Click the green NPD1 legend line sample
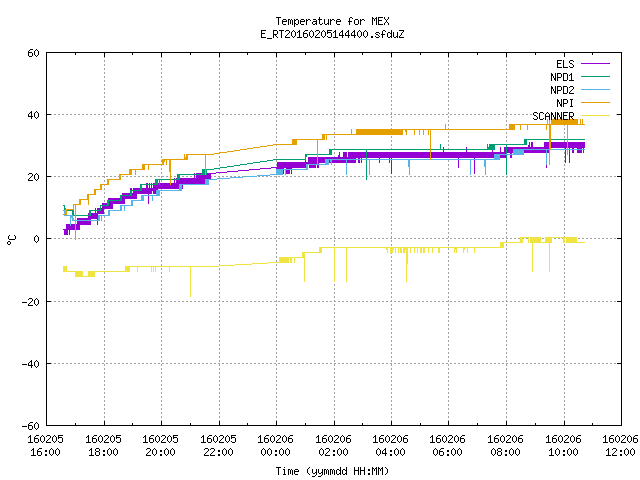This screenshot has height=480, width=640. click(595, 77)
